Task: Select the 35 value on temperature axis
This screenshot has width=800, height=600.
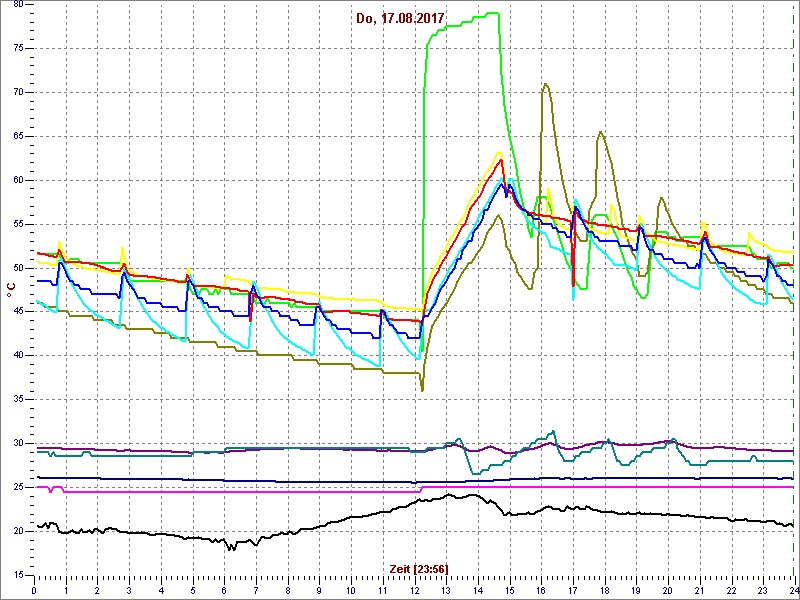Action: point(17,399)
